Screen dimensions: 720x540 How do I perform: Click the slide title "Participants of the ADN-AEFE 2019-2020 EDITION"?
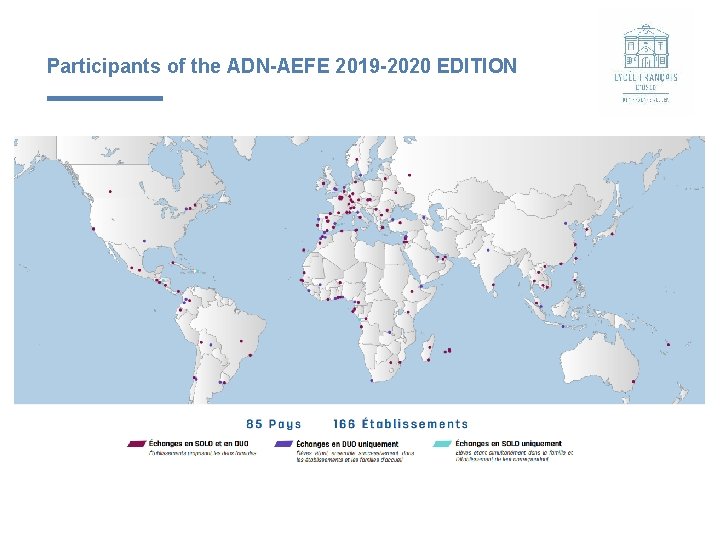click(282, 66)
